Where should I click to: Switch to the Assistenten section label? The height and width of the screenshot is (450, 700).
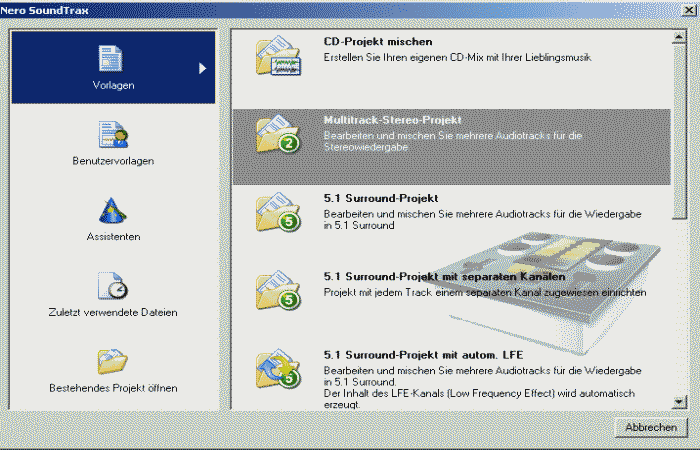(x=113, y=237)
